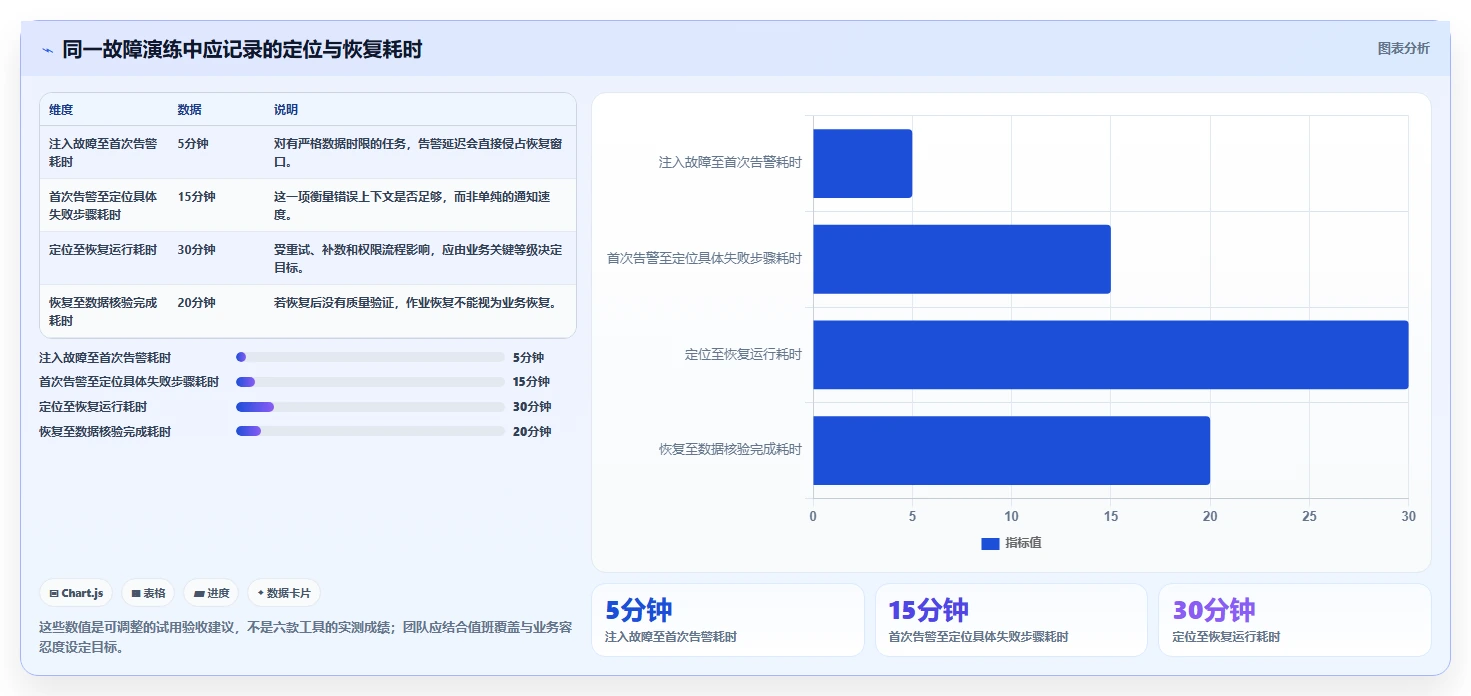Select the Chart.js tag chip
The width and height of the screenshot is (1471, 696).
76,593
